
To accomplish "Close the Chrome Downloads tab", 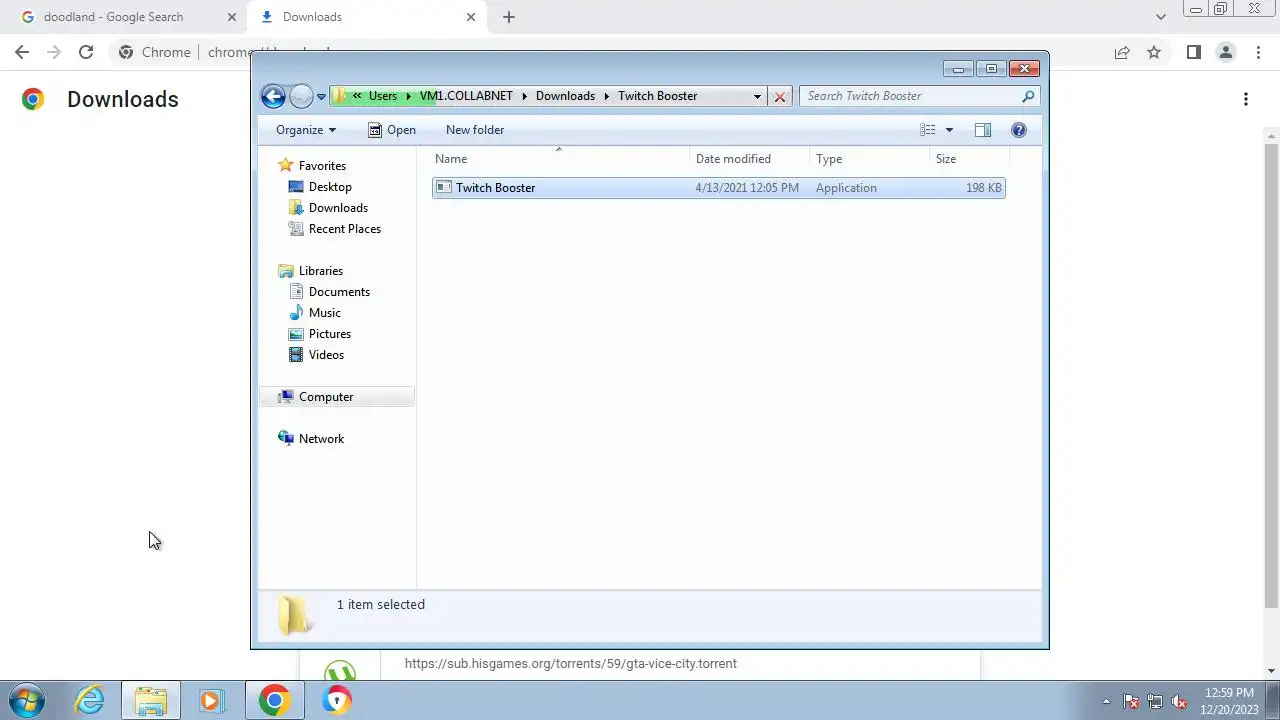I will point(471,17).
